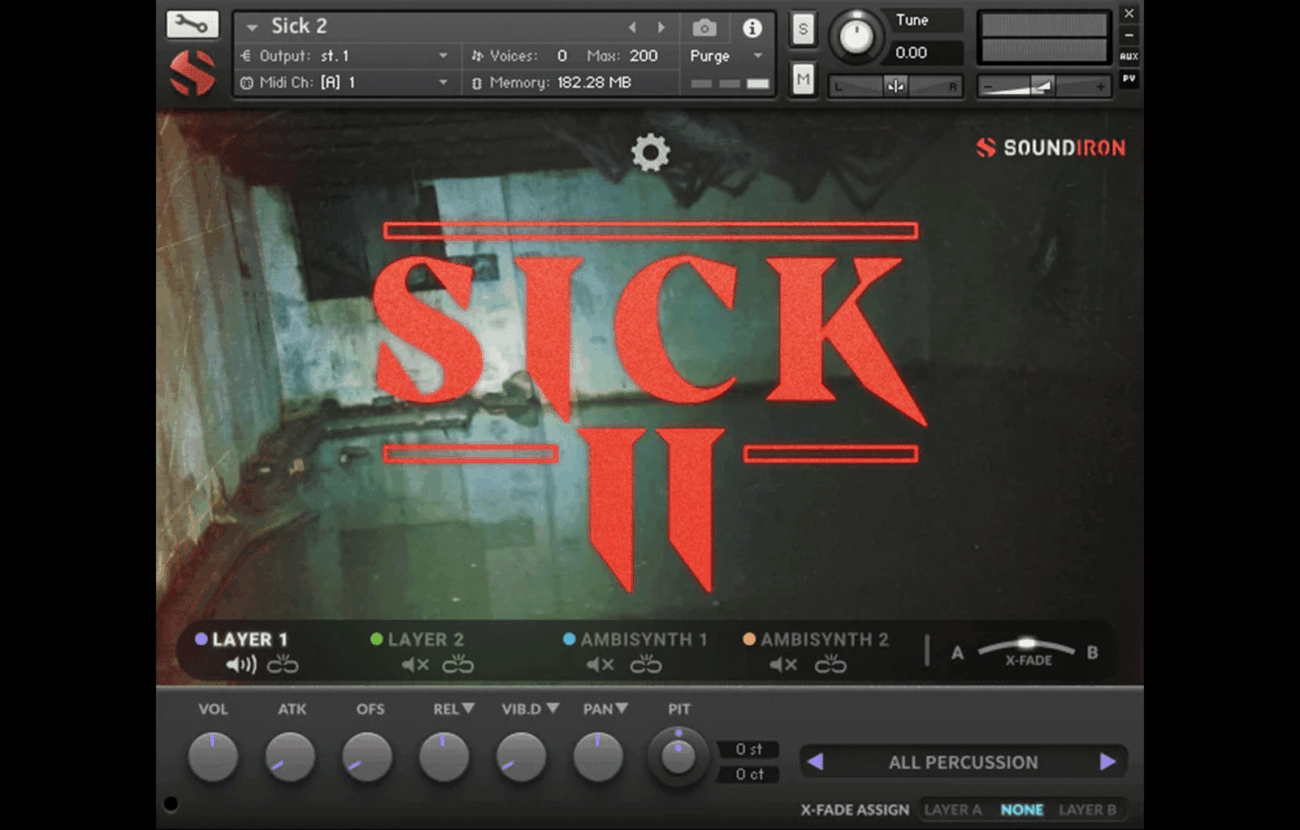Click Ambisynth 2 link chain icon
The image size is (1300, 830).
click(831, 664)
